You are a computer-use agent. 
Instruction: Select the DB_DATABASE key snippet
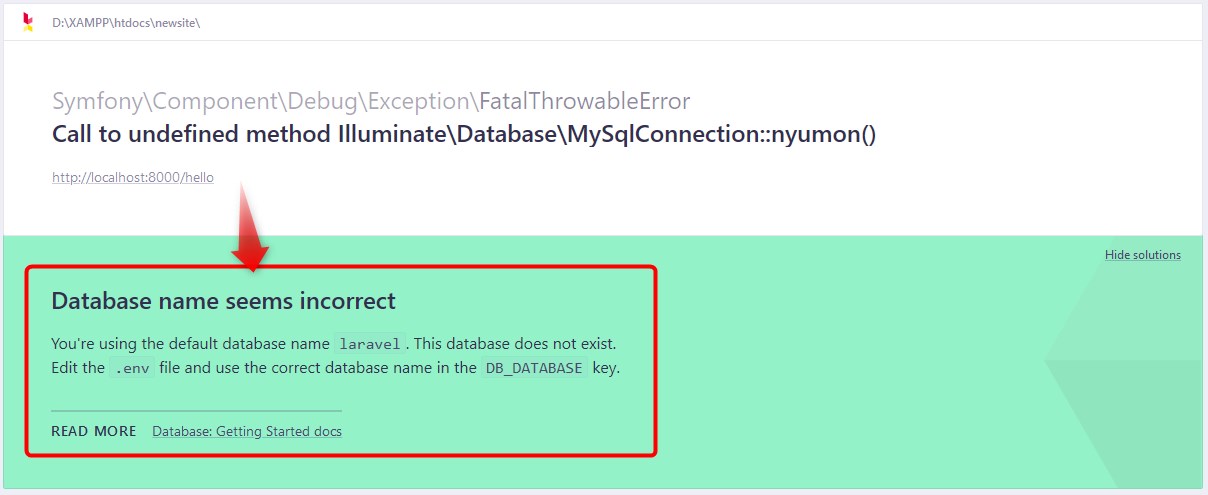[x=533, y=368]
